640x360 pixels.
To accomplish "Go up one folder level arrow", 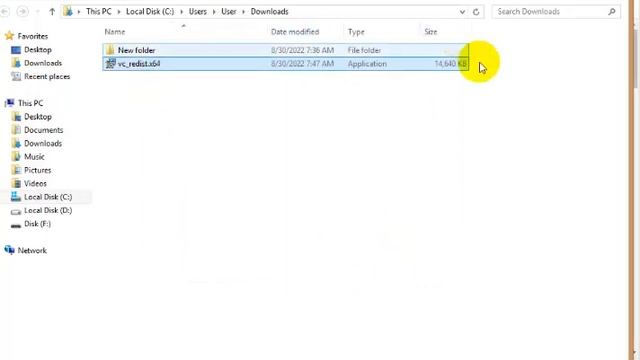I will pyautogui.click(x=52, y=12).
